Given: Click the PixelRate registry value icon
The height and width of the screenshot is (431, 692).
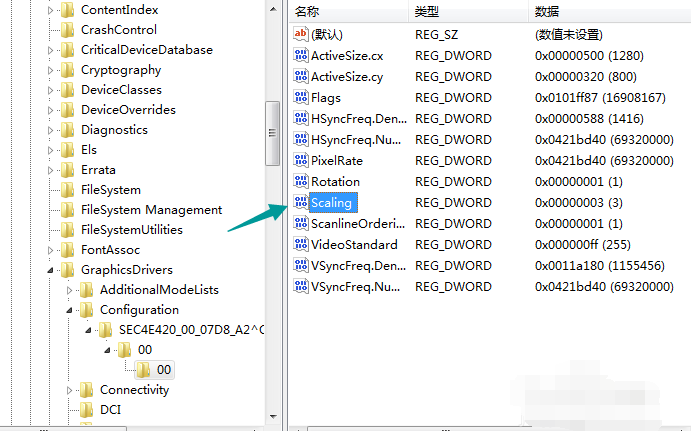Looking at the screenshot, I should point(300,160).
